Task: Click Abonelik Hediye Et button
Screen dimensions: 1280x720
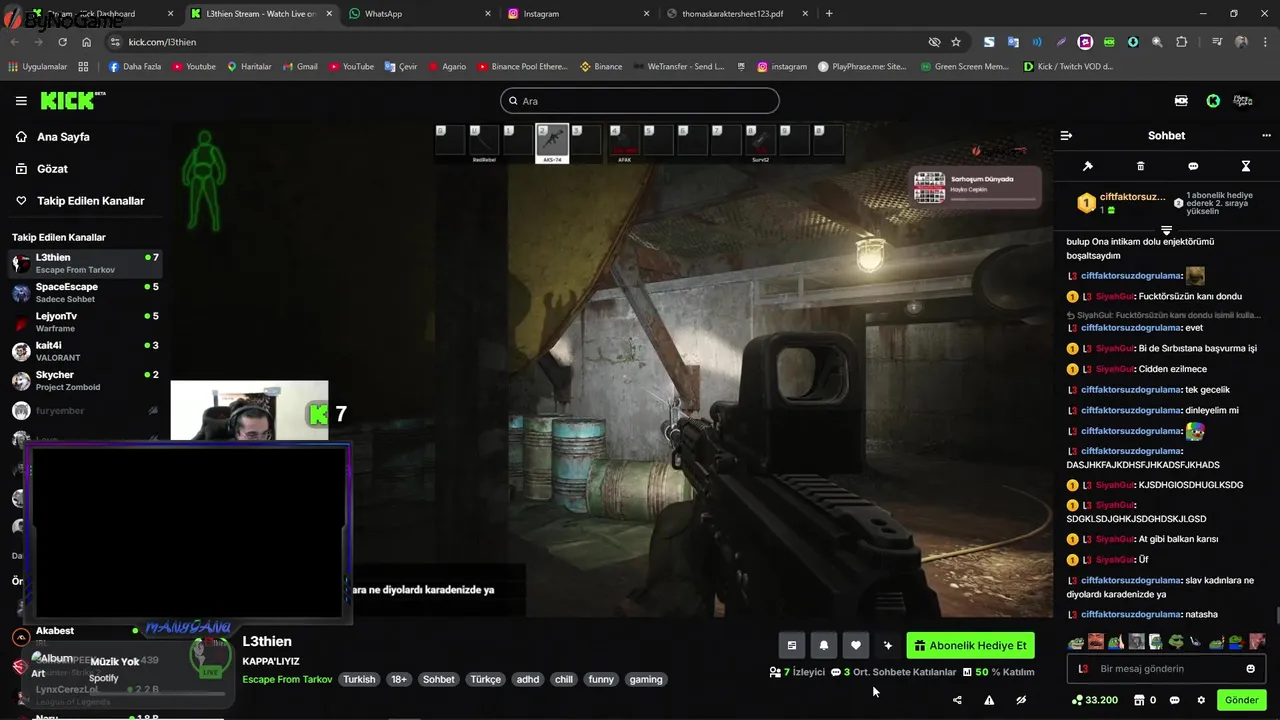Action: (x=970, y=646)
